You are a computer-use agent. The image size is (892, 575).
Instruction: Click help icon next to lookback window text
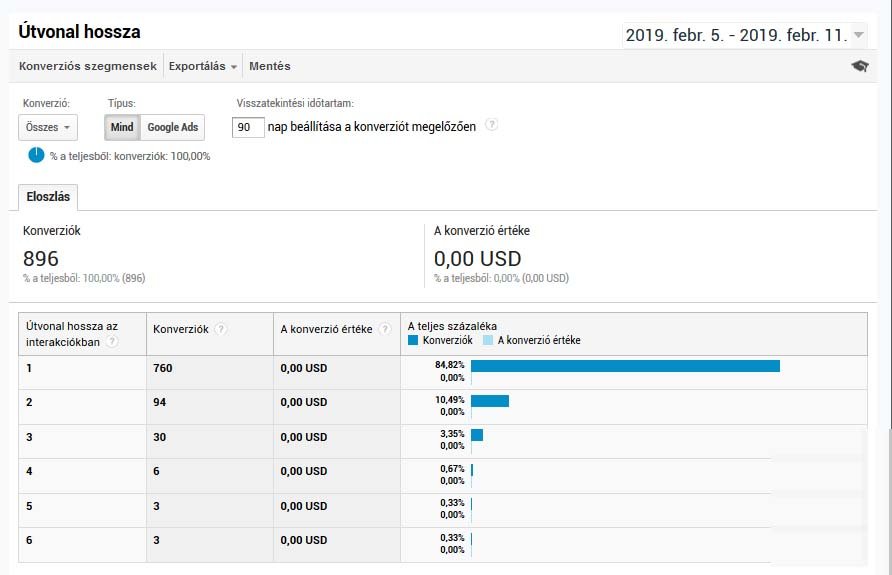pyautogui.click(x=491, y=126)
